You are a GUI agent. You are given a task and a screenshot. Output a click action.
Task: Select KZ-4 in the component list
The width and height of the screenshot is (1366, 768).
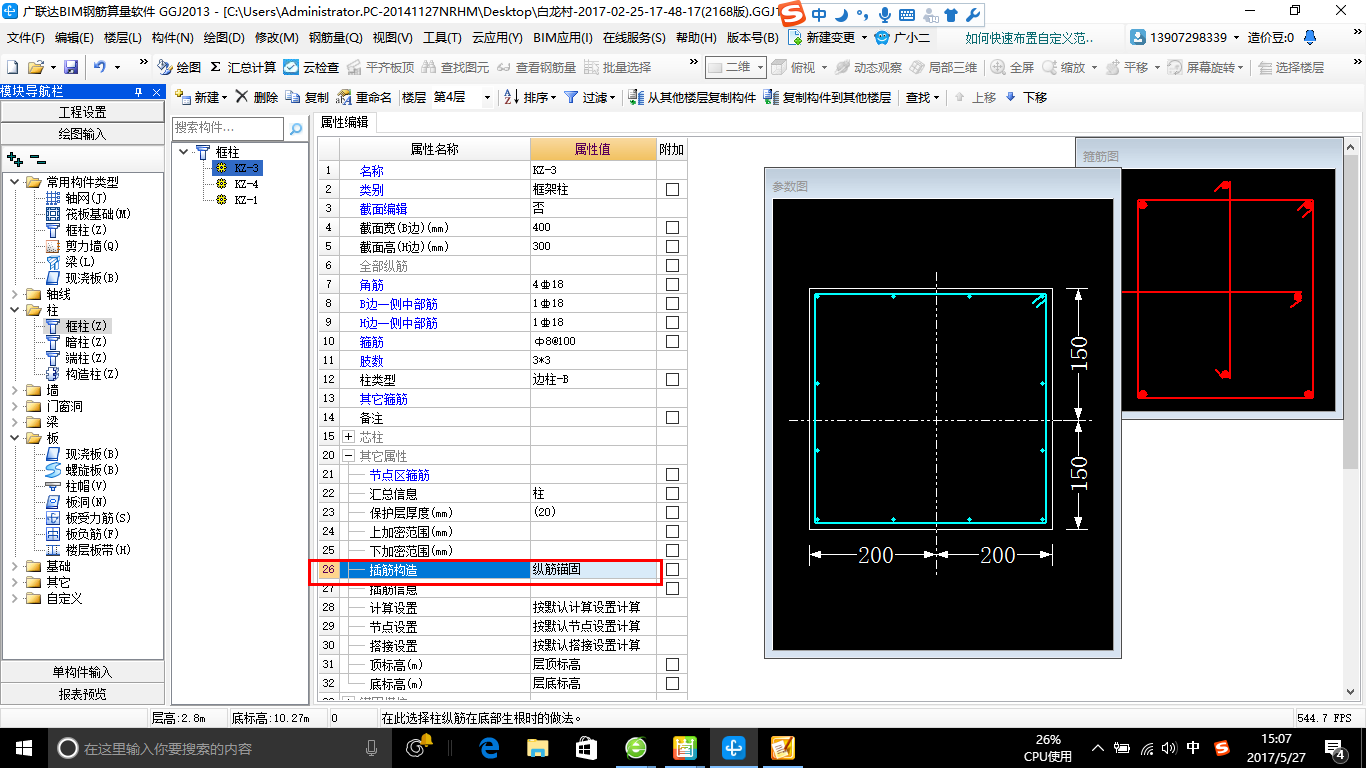click(x=246, y=184)
